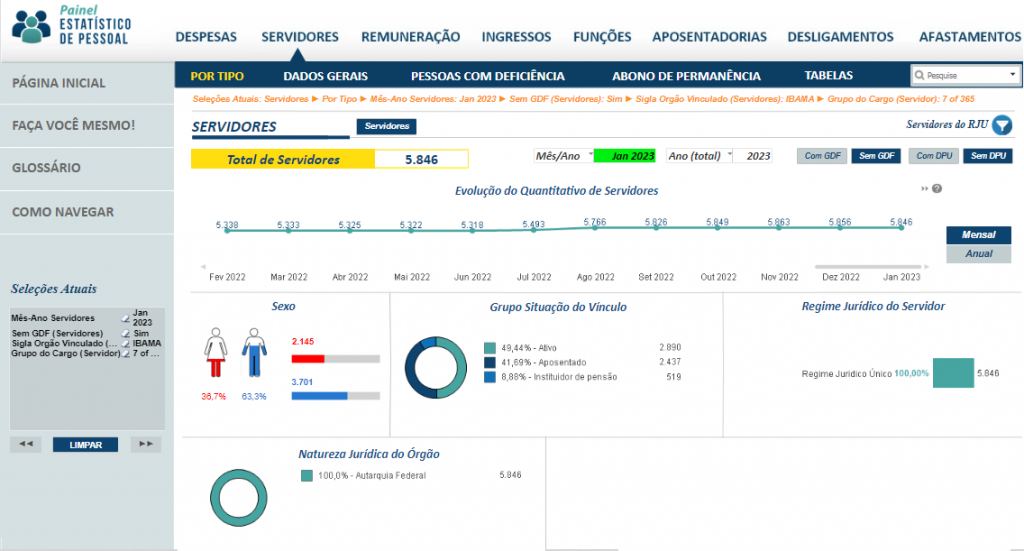Open the GLOSSÁRIO sidebar link
This screenshot has width=1024, height=551.
(x=46, y=168)
